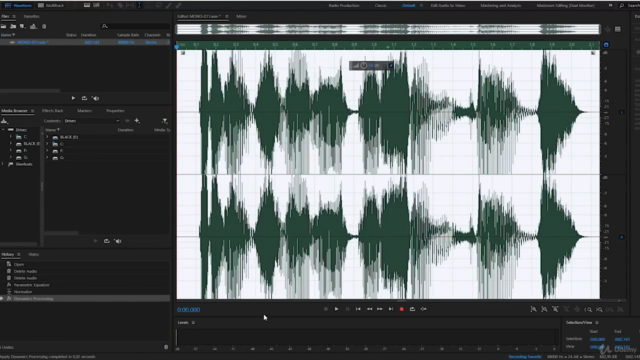
Task: Click Zoom Out Amplitude icon
Action: click(x=544, y=310)
